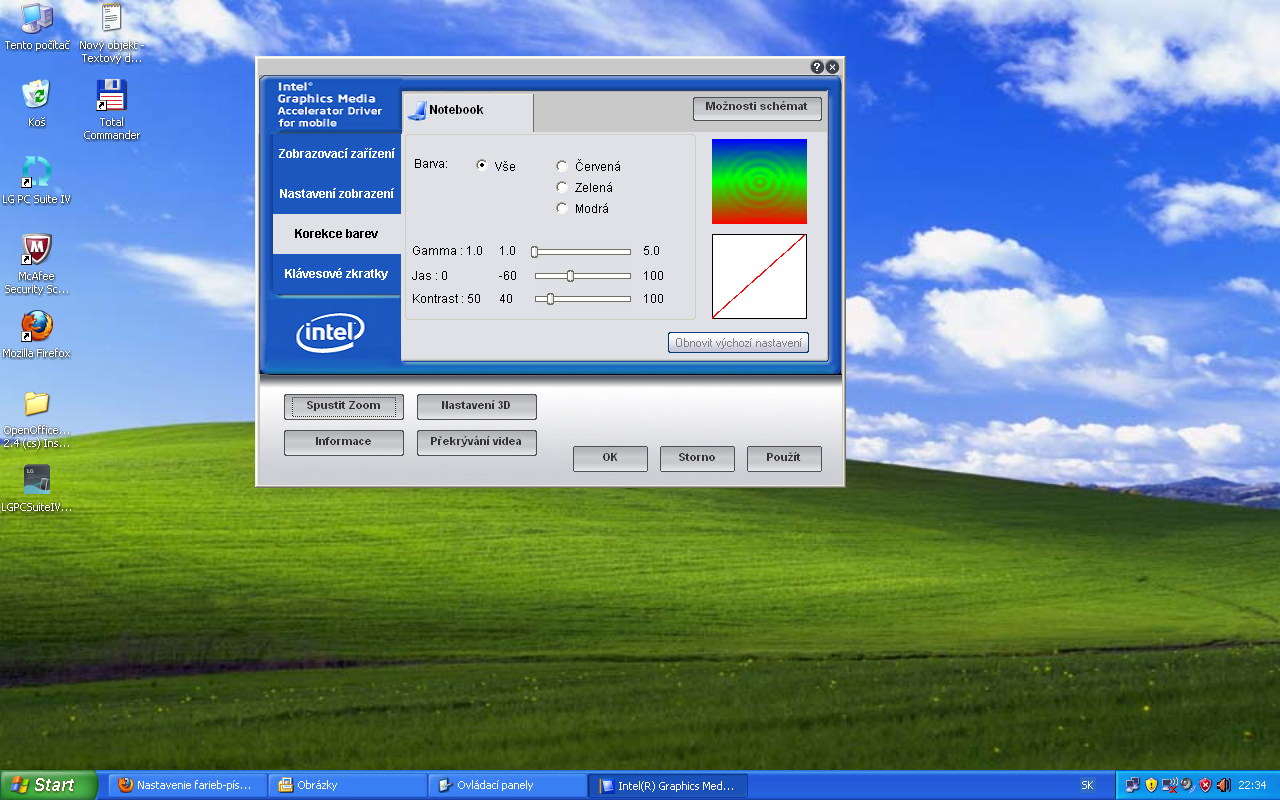The width and height of the screenshot is (1280, 800).
Task: Open the LG PC Suite IV shortcut
Action: tap(37, 173)
